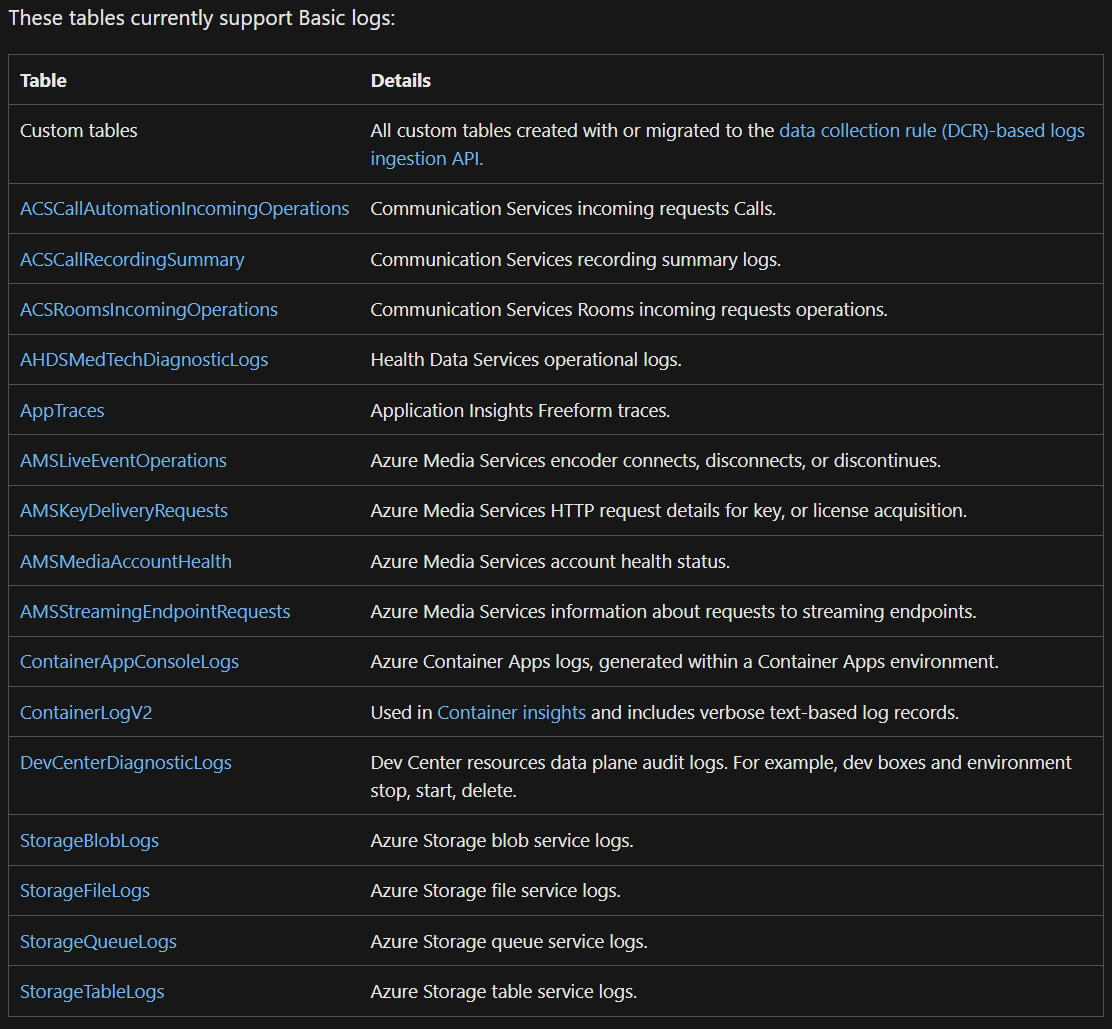
Task: Click 'Azure Storage queue service logs.' text
Action: [509, 942]
